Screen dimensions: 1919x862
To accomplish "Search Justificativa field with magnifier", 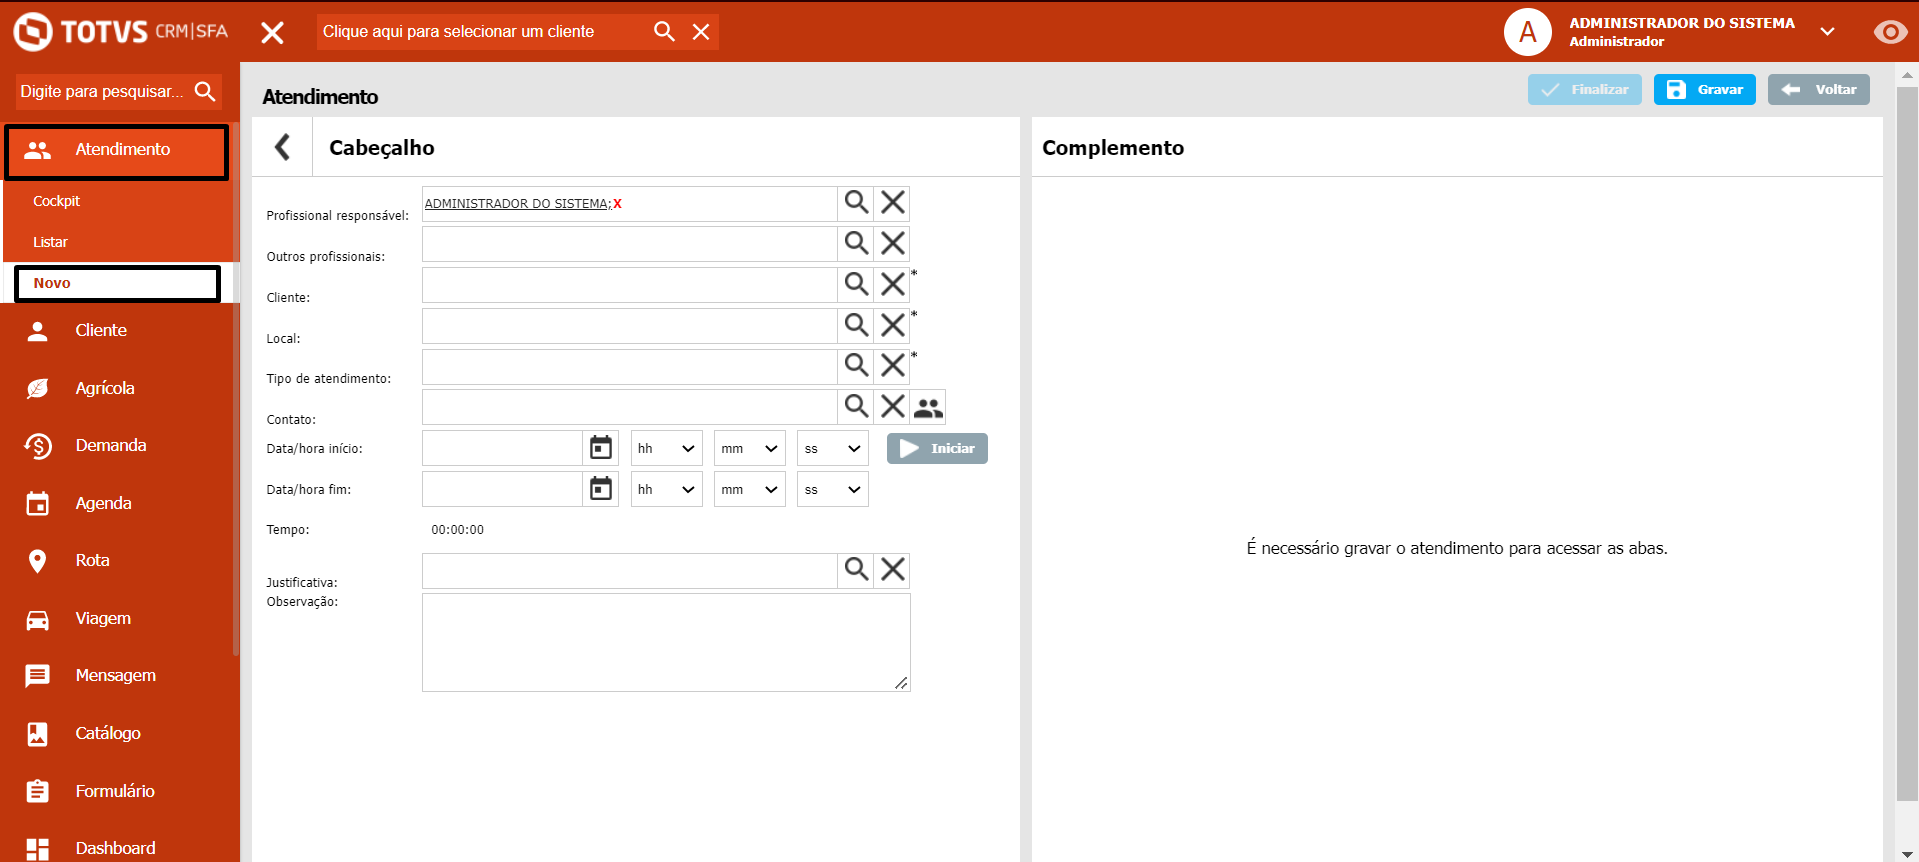I will (x=856, y=570).
